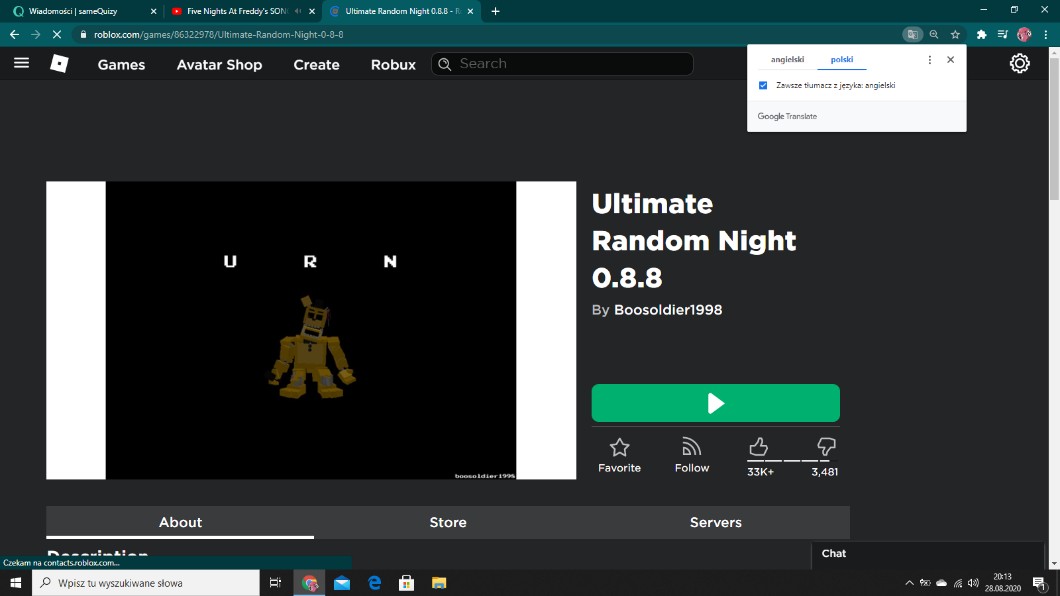Toggle the always translate from English checkbox
This screenshot has height=596, width=1060.
pos(763,86)
